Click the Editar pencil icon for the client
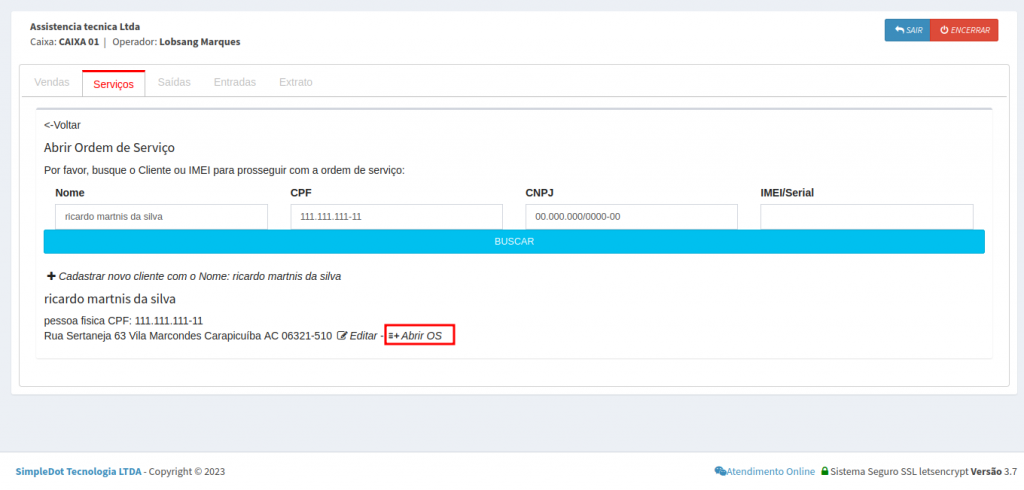This screenshot has height=490, width=1024. pos(342,336)
